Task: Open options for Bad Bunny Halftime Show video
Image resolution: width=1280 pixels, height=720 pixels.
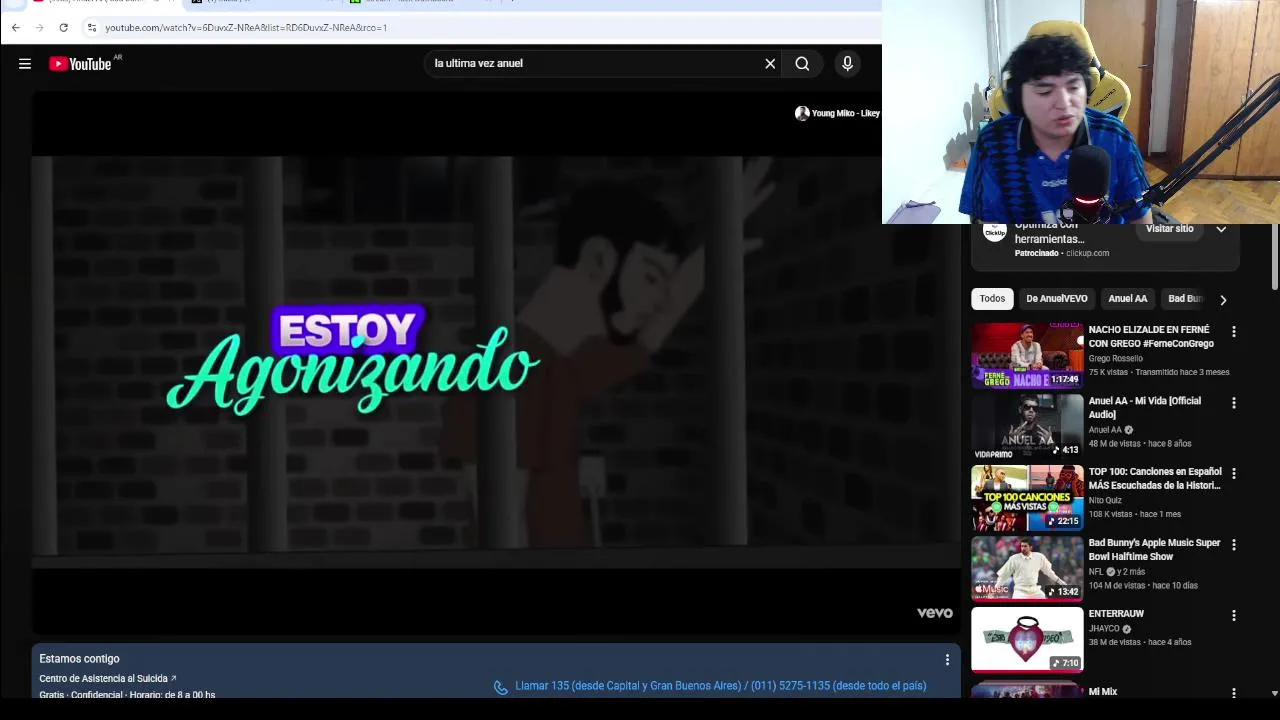Action: pos(1233,545)
